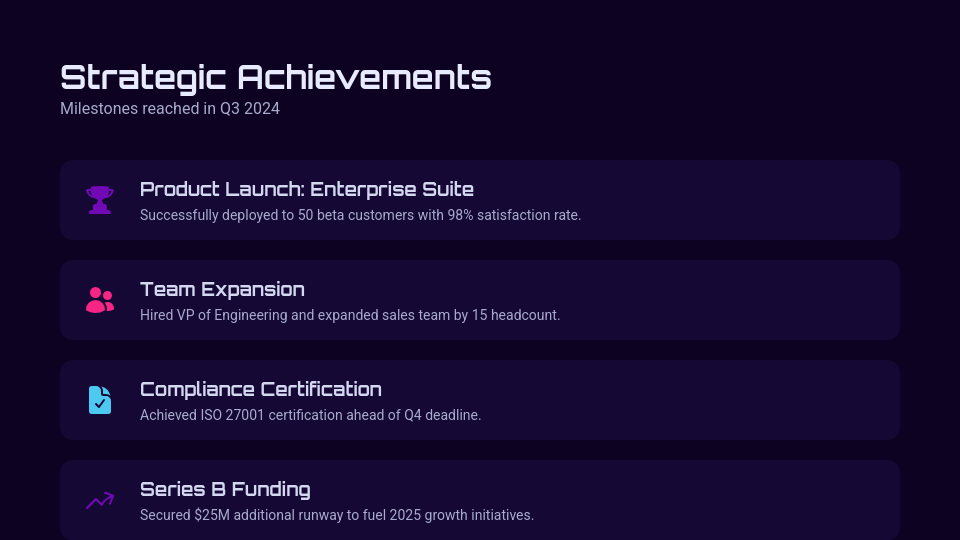Click empty space in the Product Launch card
This screenshot has width=960, height=540.
pos(750,200)
